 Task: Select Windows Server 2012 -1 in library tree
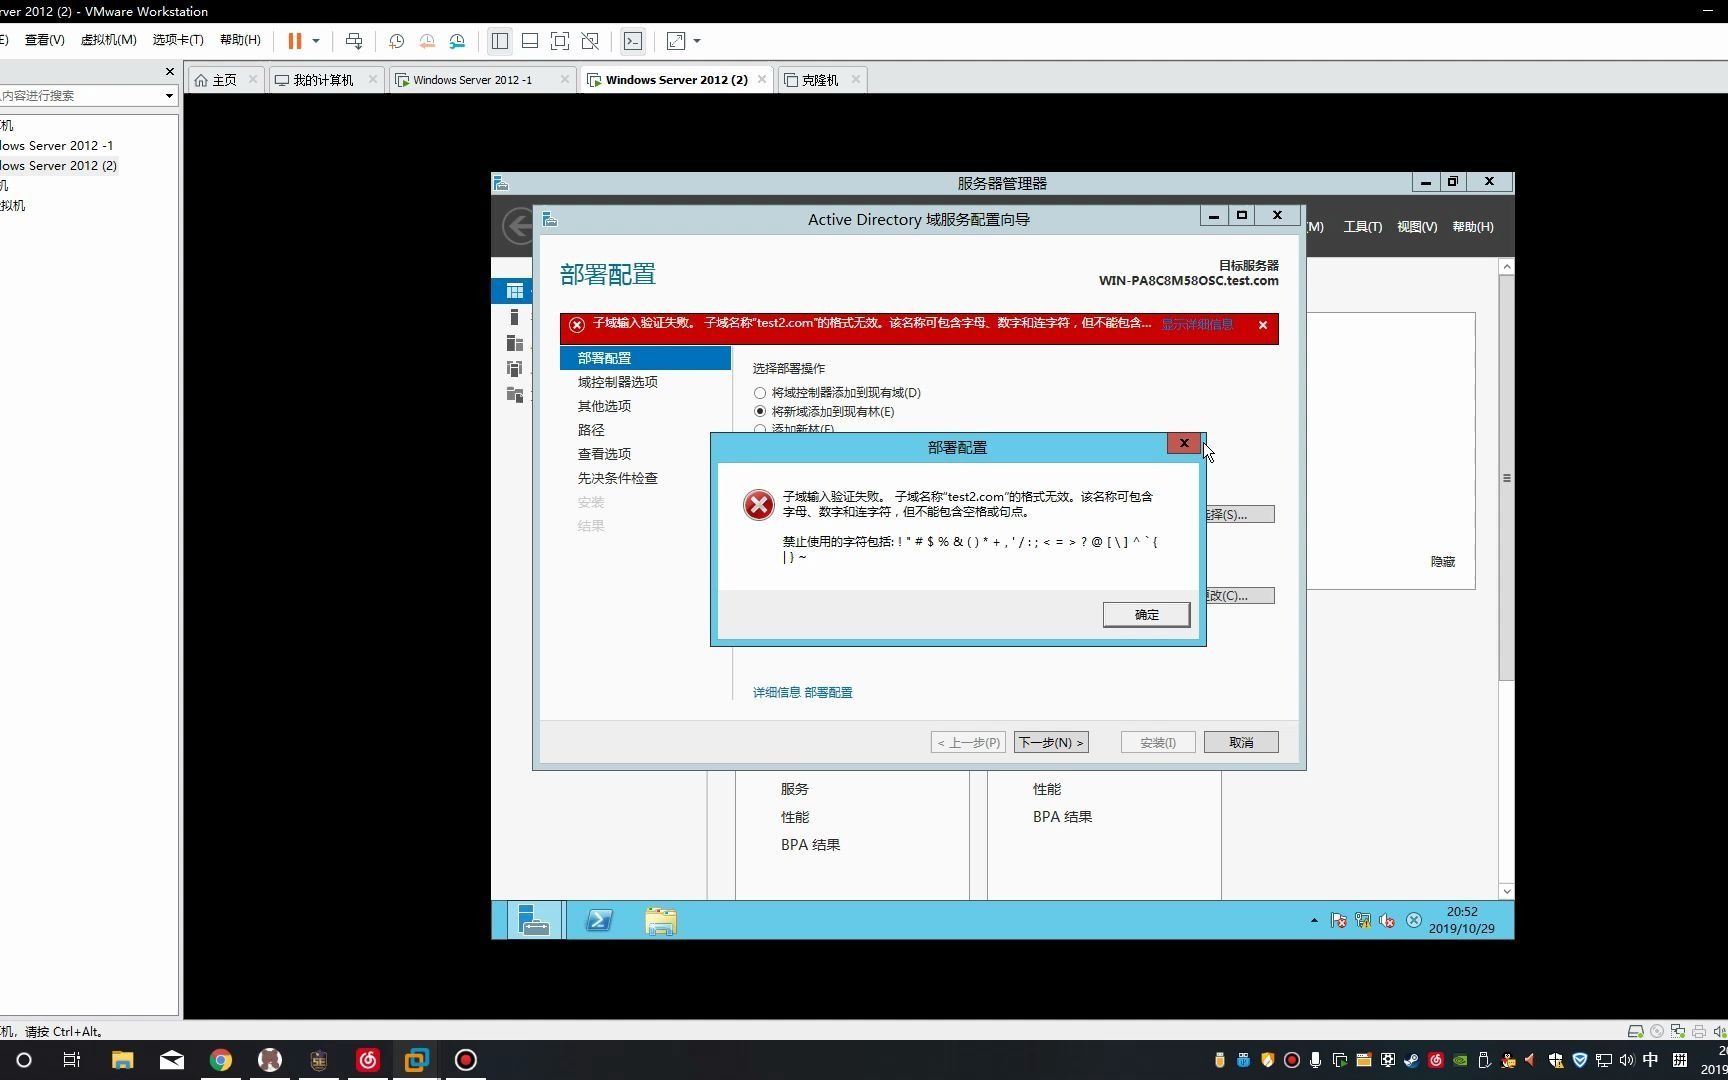click(x=56, y=145)
